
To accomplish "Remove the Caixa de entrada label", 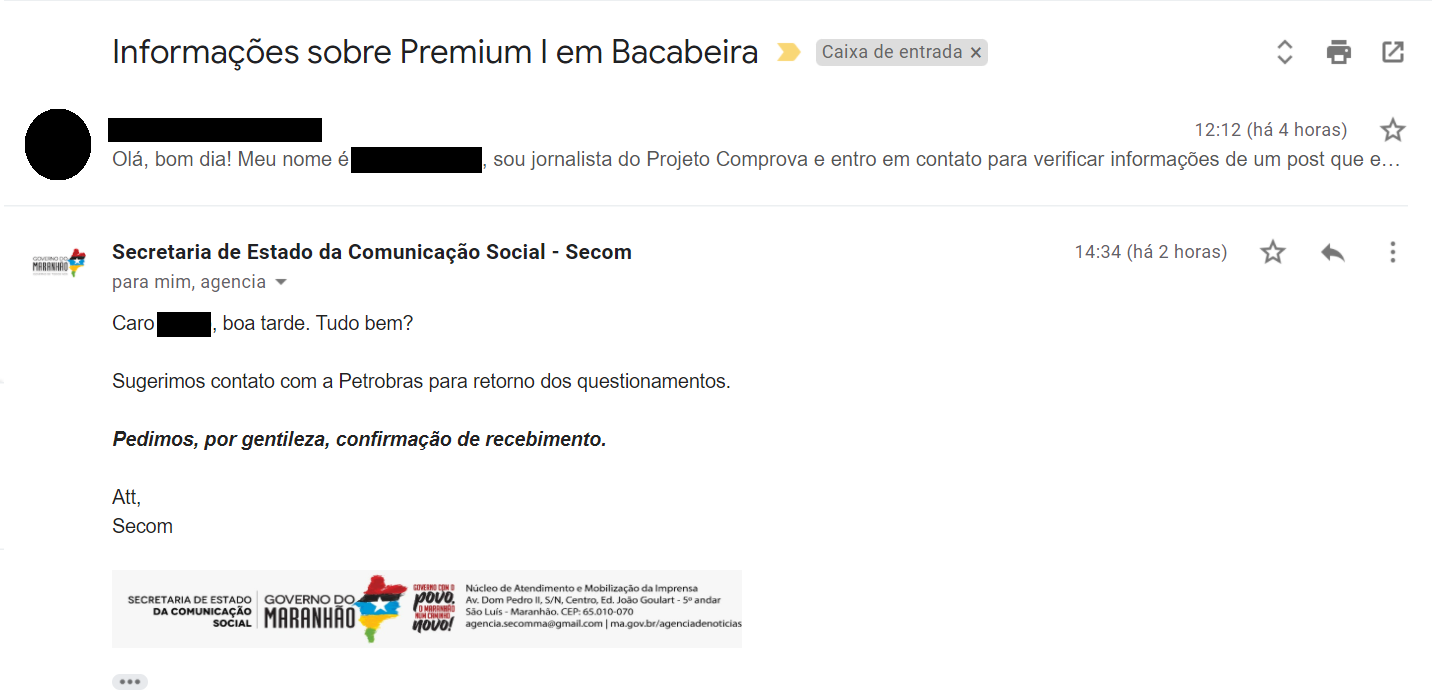I will point(976,53).
